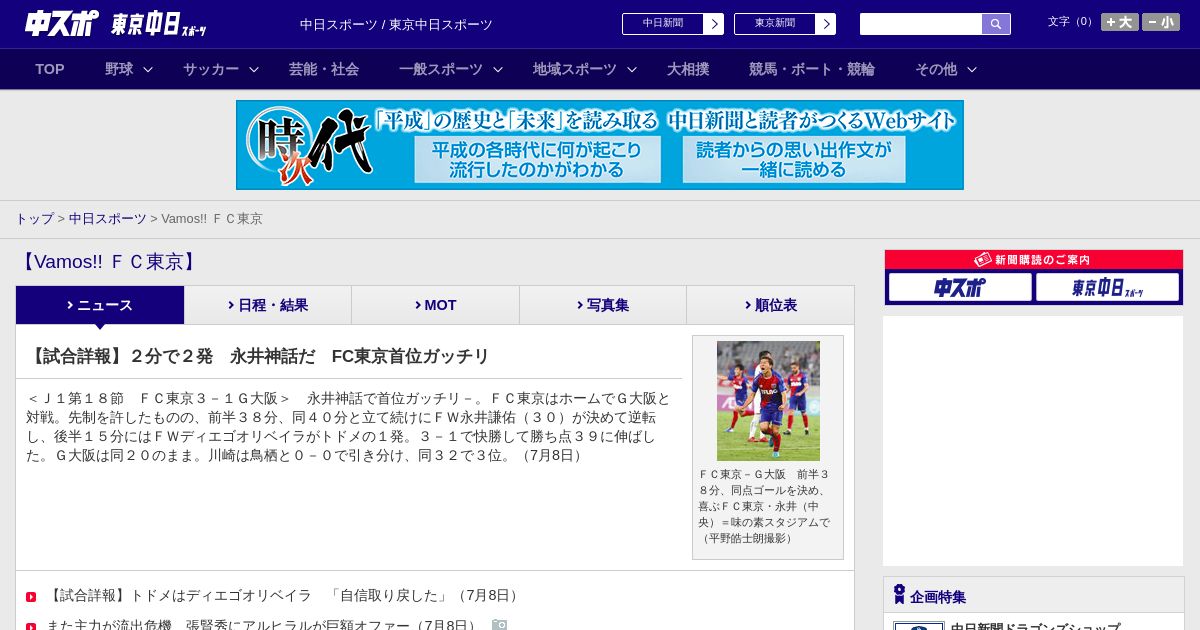Click the Tokyo Chunichi Sports logo in header
Image resolution: width=1200 pixels, height=630 pixels.
159,25
